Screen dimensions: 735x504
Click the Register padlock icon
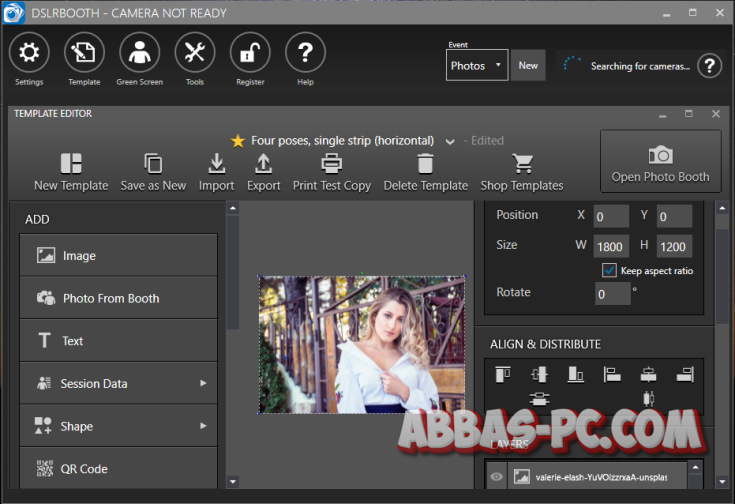(250, 53)
